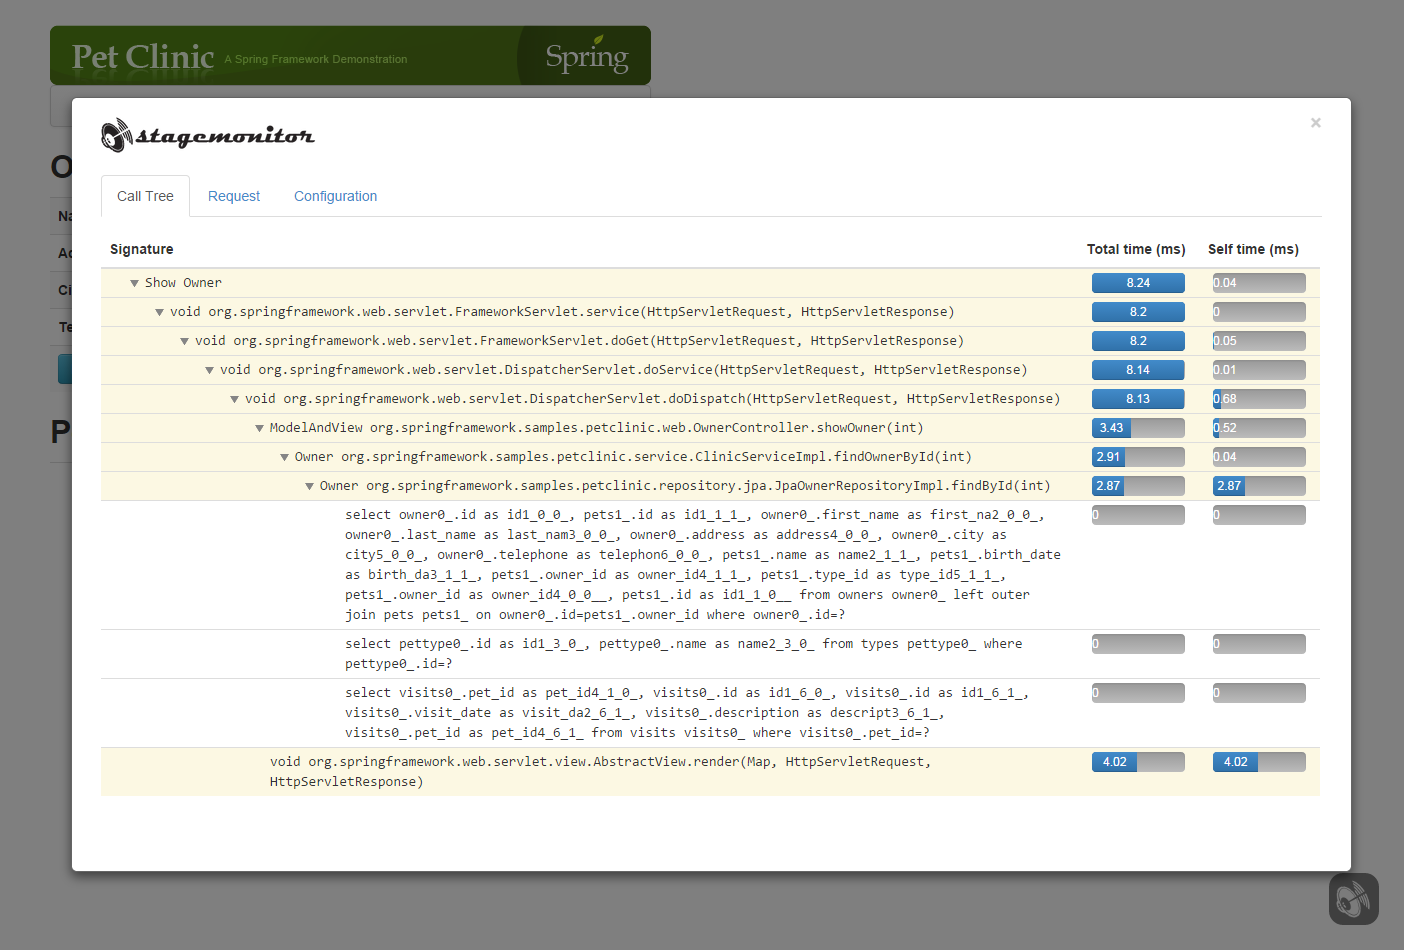The height and width of the screenshot is (950, 1404).
Task: Collapse the FrameworkServlet.doGet node
Action: [184, 341]
